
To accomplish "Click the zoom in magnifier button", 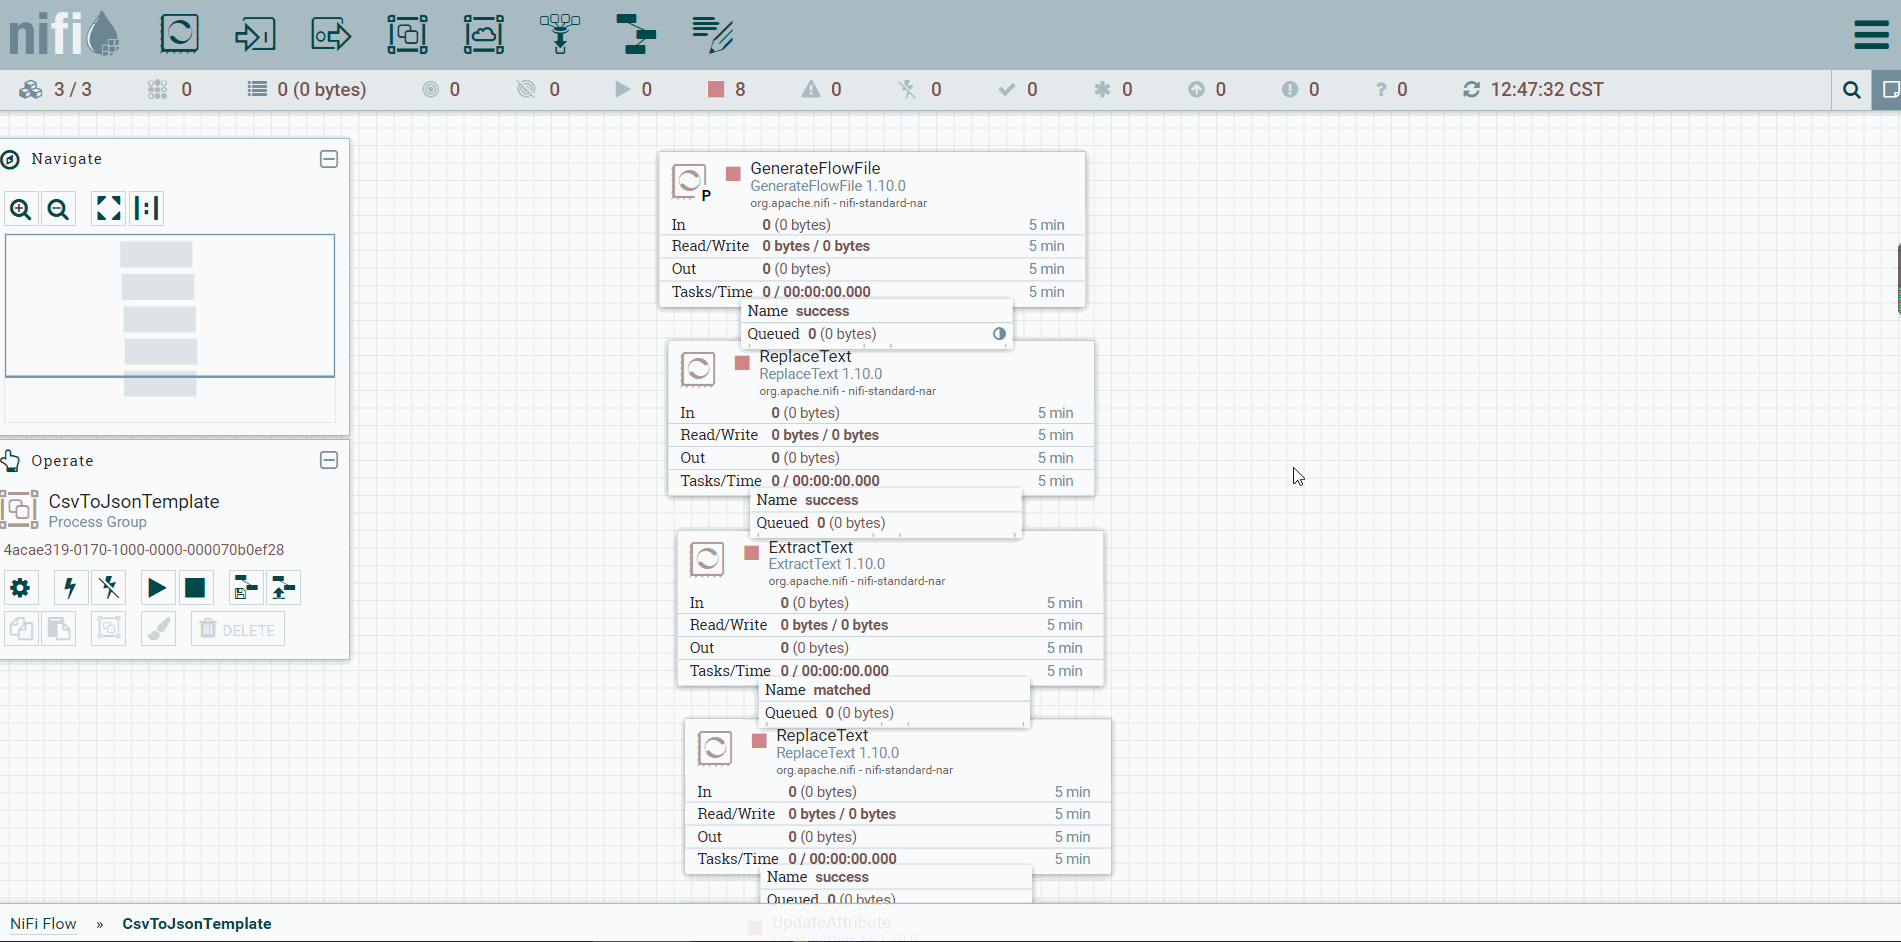I will 21,209.
